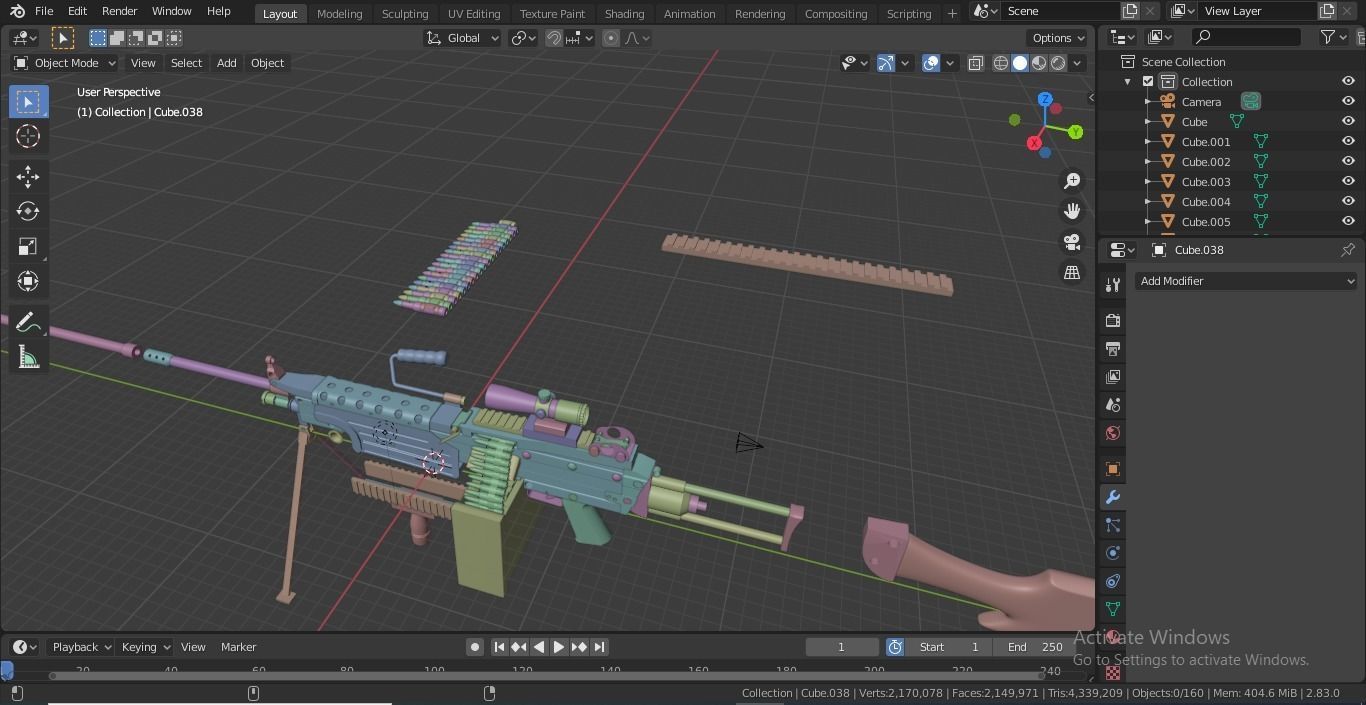The image size is (1366, 705).
Task: Open the Keying dropdown
Action: (146, 647)
